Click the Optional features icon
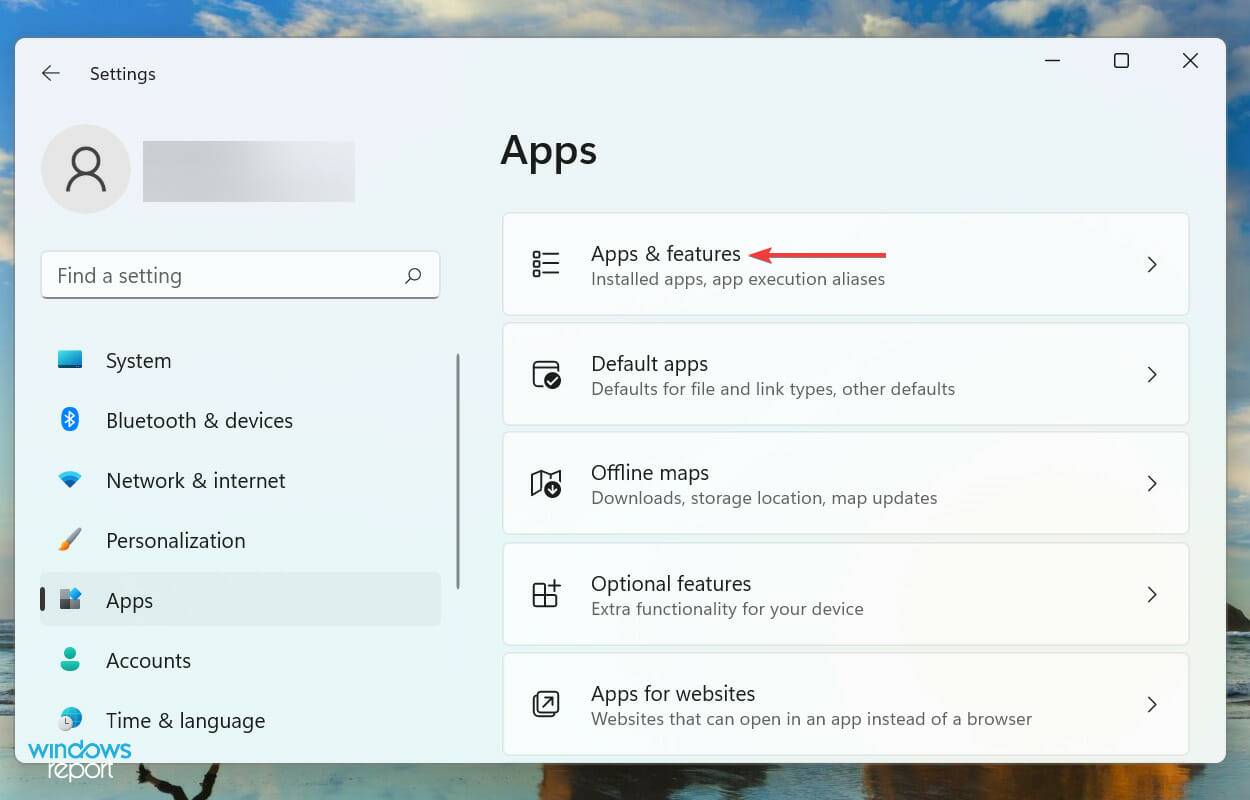Screen dimensions: 1250x800 pos(545,594)
